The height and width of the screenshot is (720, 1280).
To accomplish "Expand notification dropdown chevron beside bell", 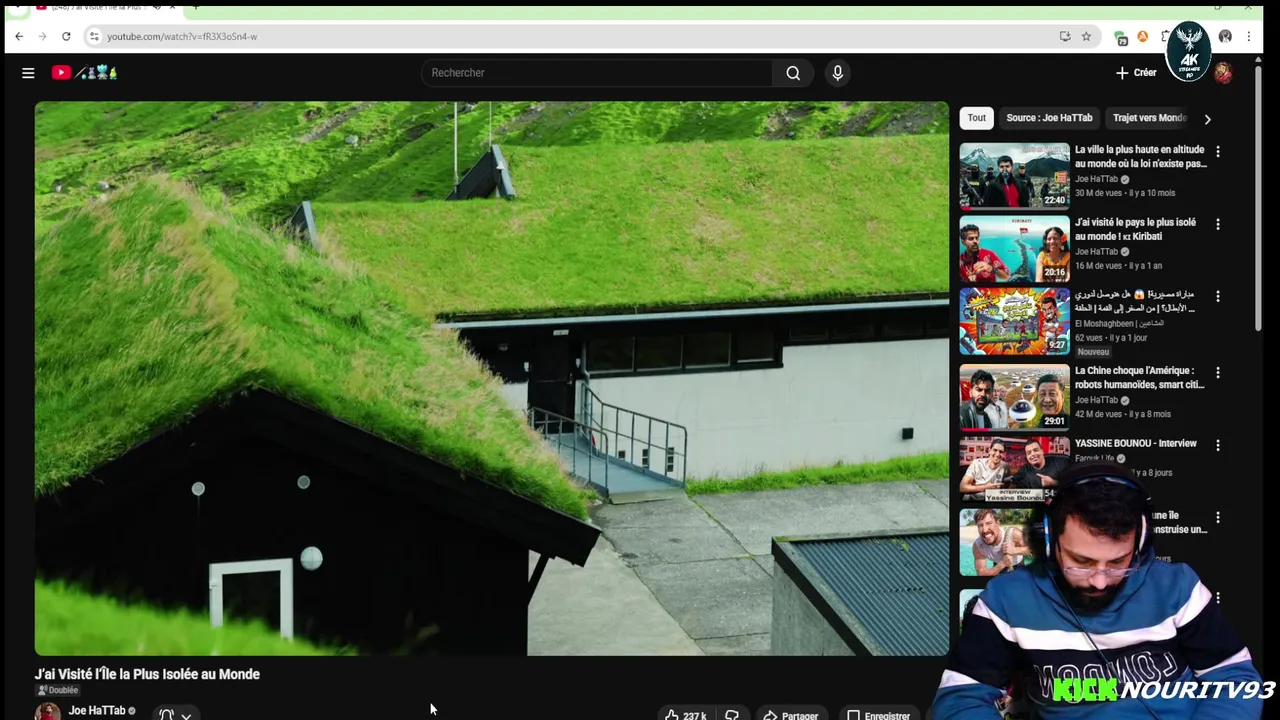I will [186, 716].
